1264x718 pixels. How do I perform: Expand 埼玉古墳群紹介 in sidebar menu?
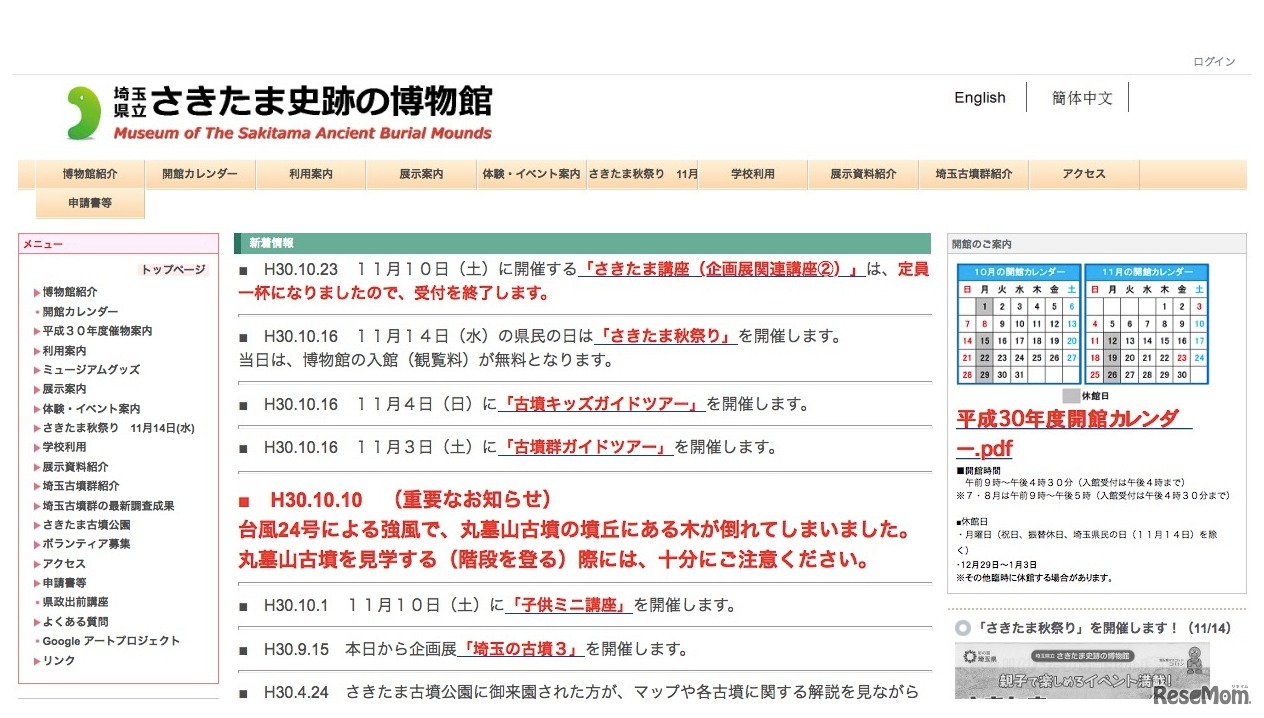click(x=80, y=486)
